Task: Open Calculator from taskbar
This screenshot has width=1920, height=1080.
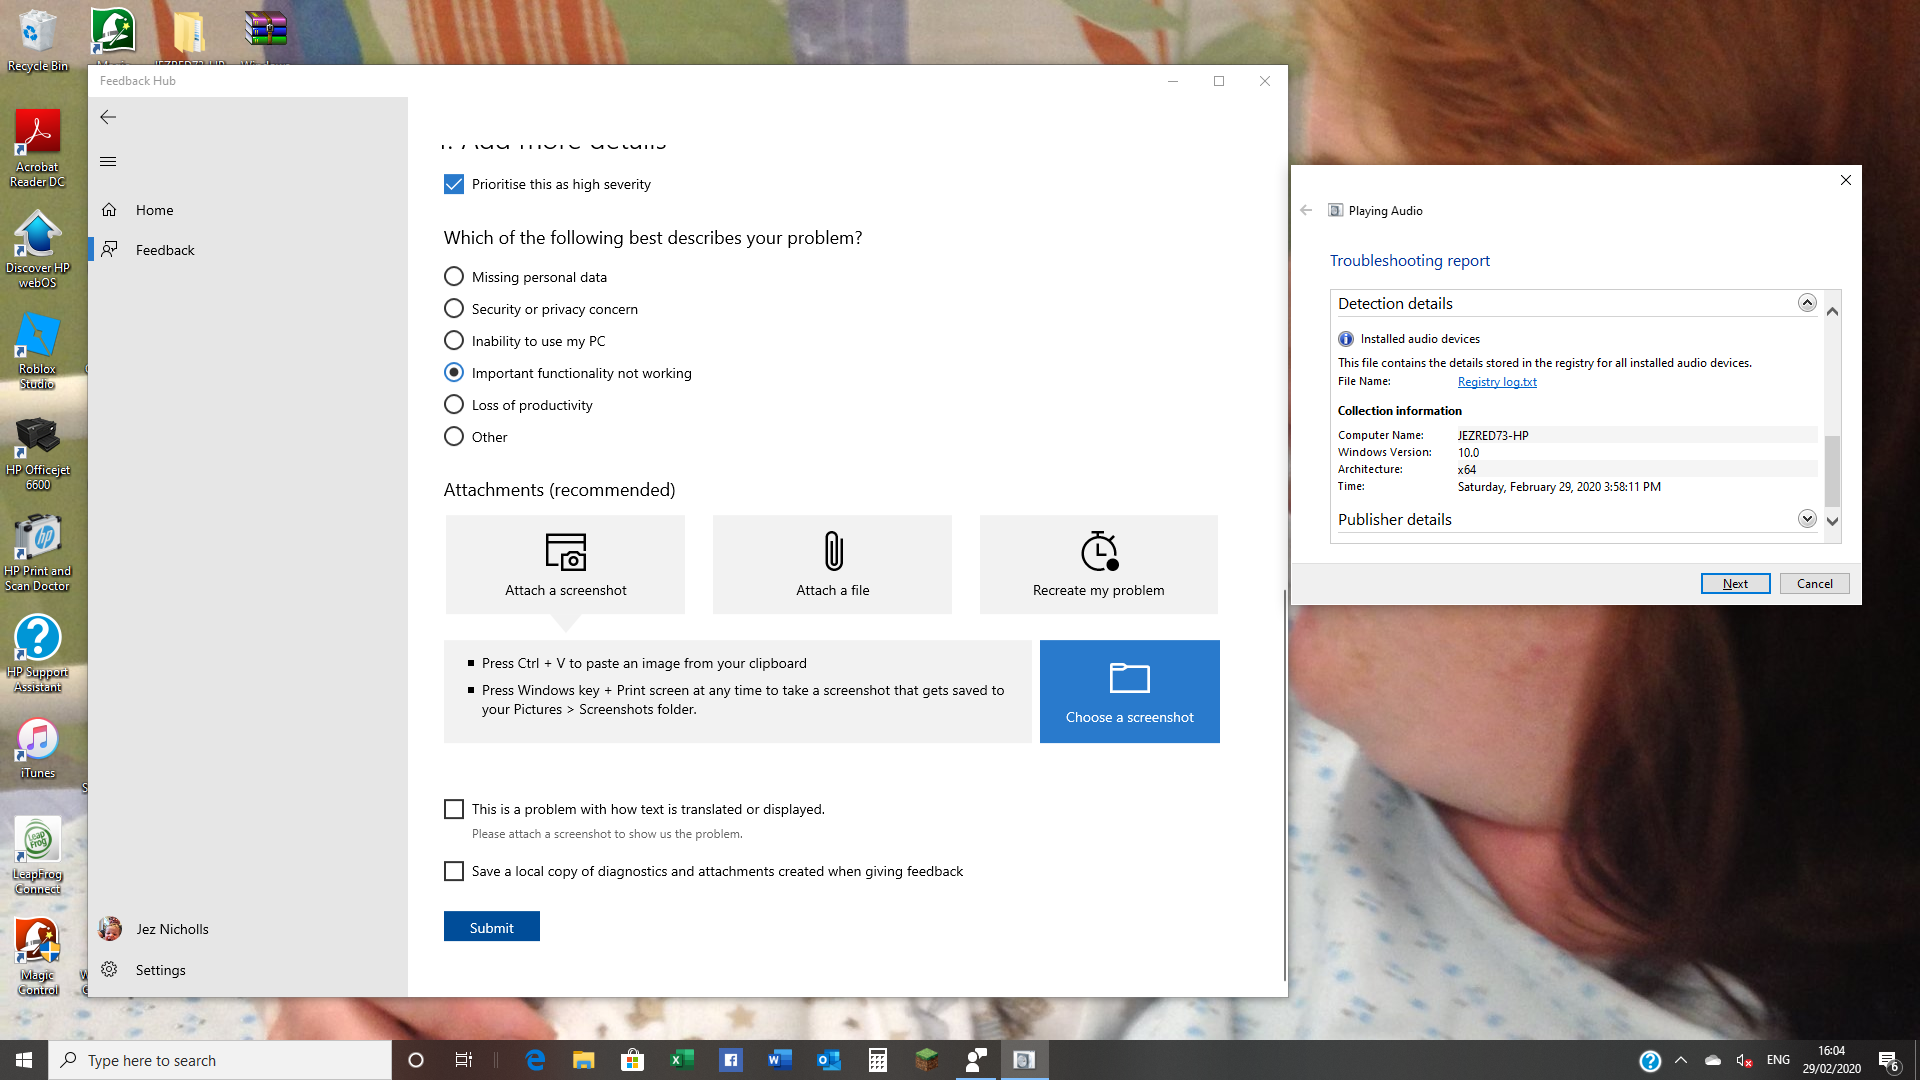Action: tap(878, 1060)
